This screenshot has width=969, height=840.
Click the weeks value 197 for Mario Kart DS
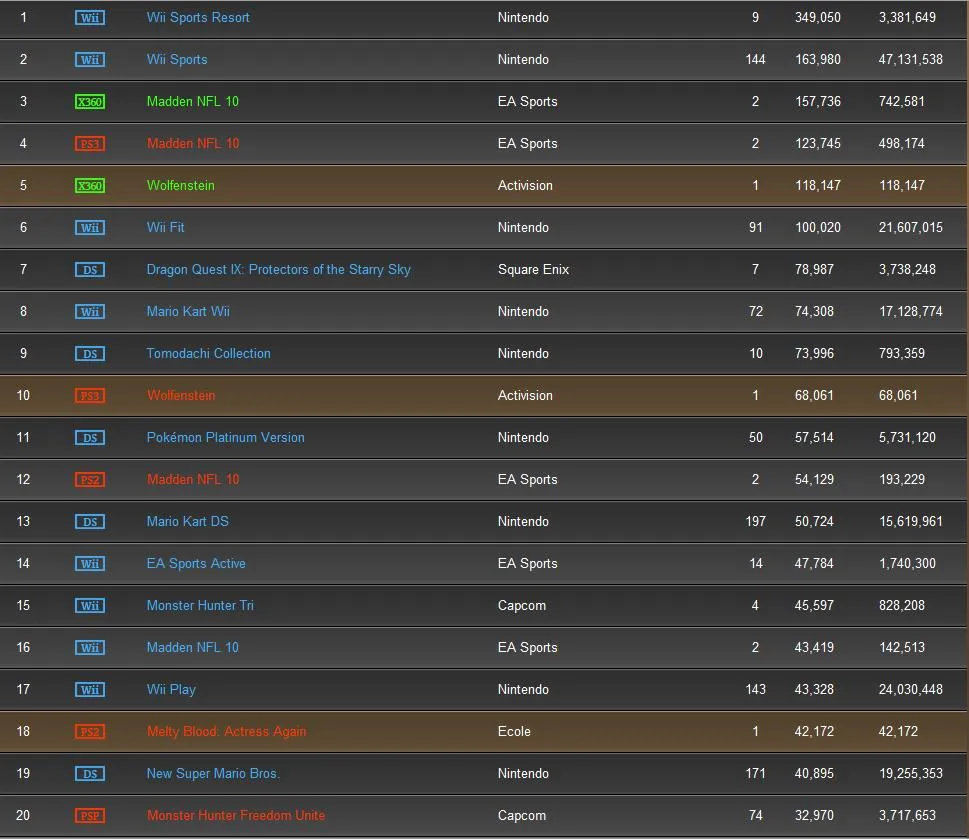[x=755, y=522]
